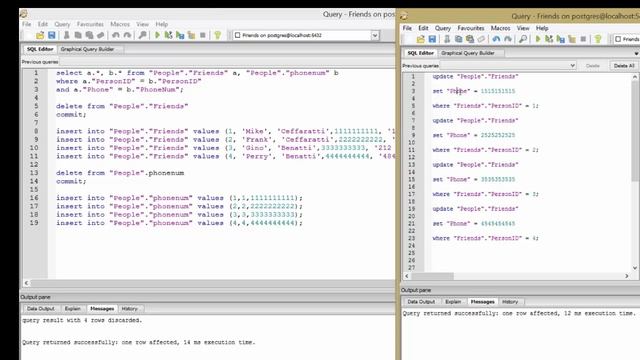The image size is (640, 360).
Task: Open File menu in right window
Action: tap(407, 28)
